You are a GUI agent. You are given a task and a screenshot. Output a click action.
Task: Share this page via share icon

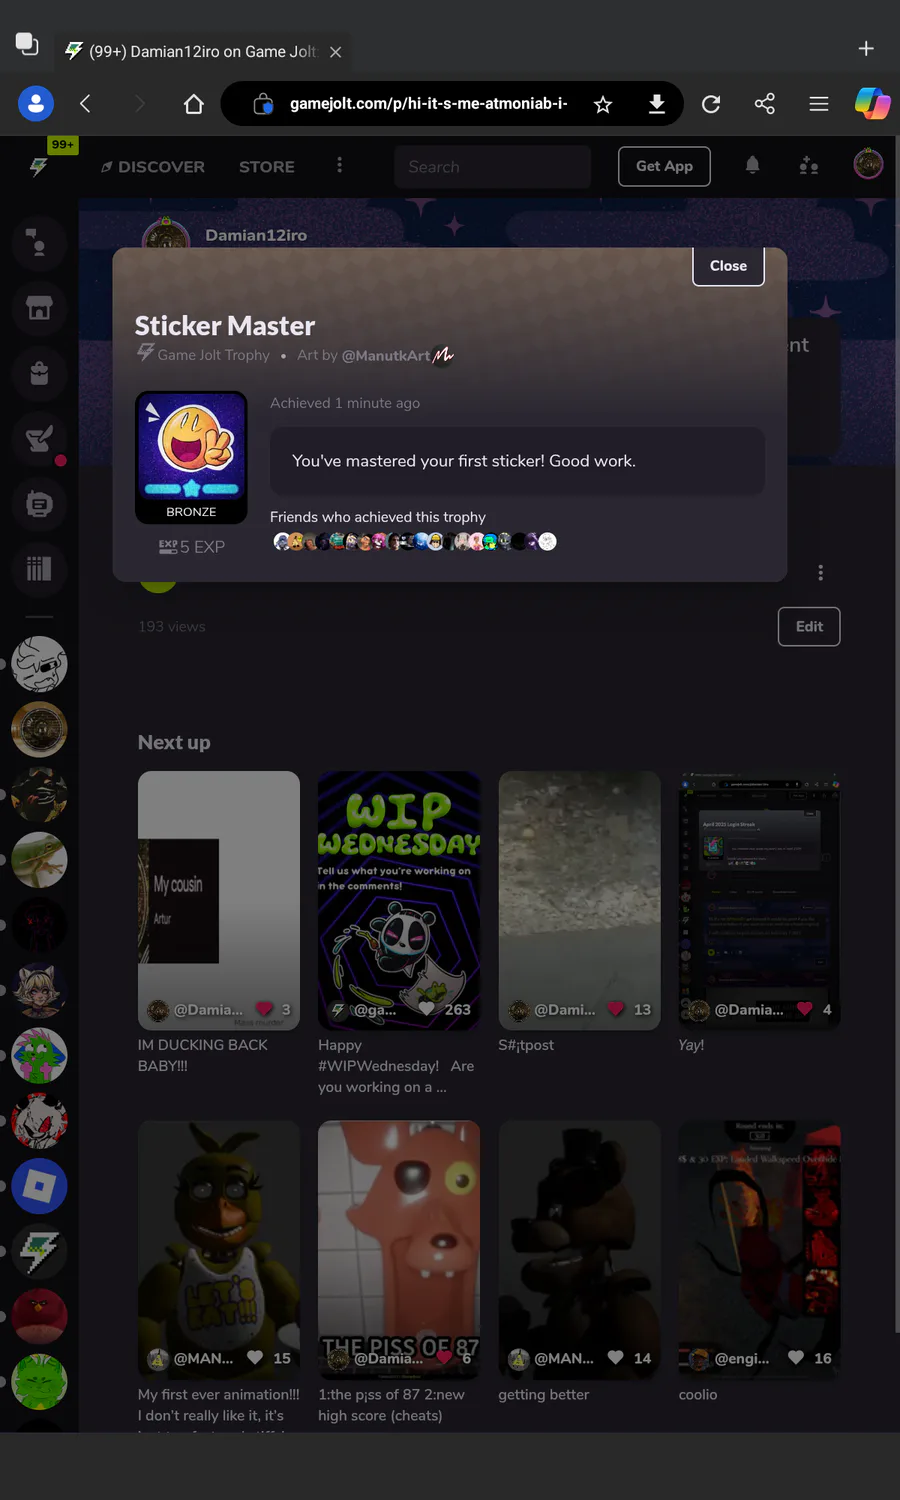tap(765, 104)
